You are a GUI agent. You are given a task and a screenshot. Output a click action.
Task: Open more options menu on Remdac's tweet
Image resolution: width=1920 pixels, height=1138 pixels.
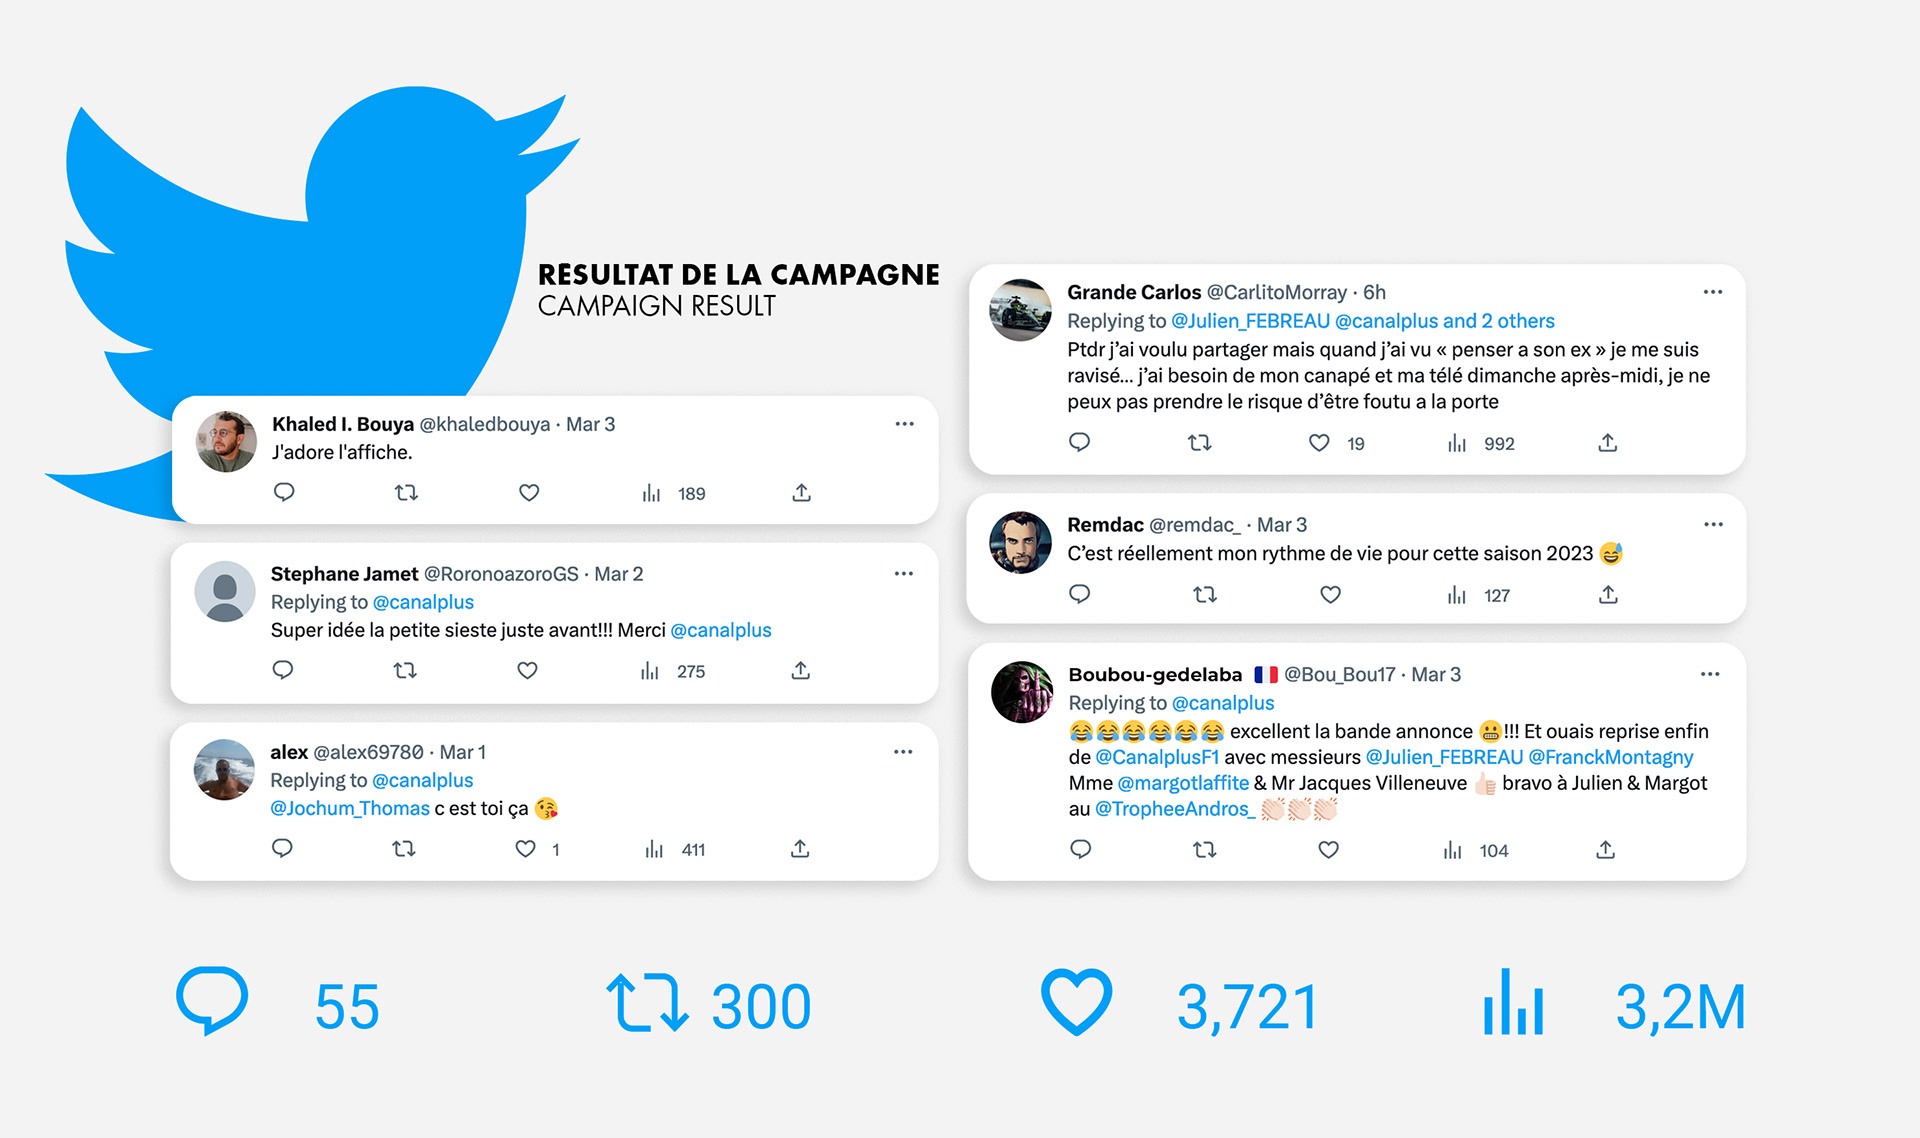1714,525
